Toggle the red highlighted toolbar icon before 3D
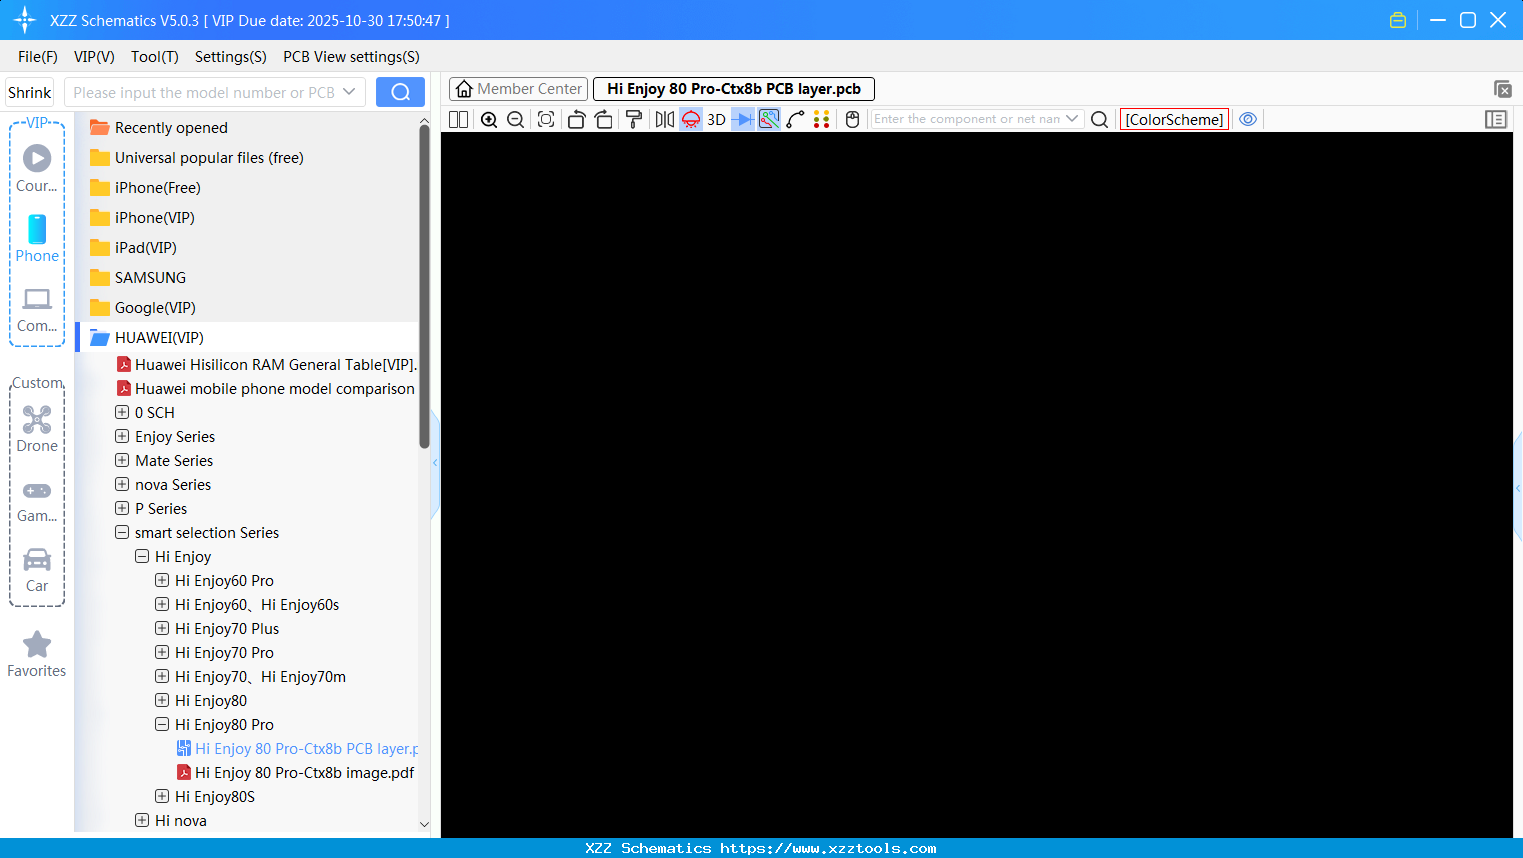 tap(691, 119)
